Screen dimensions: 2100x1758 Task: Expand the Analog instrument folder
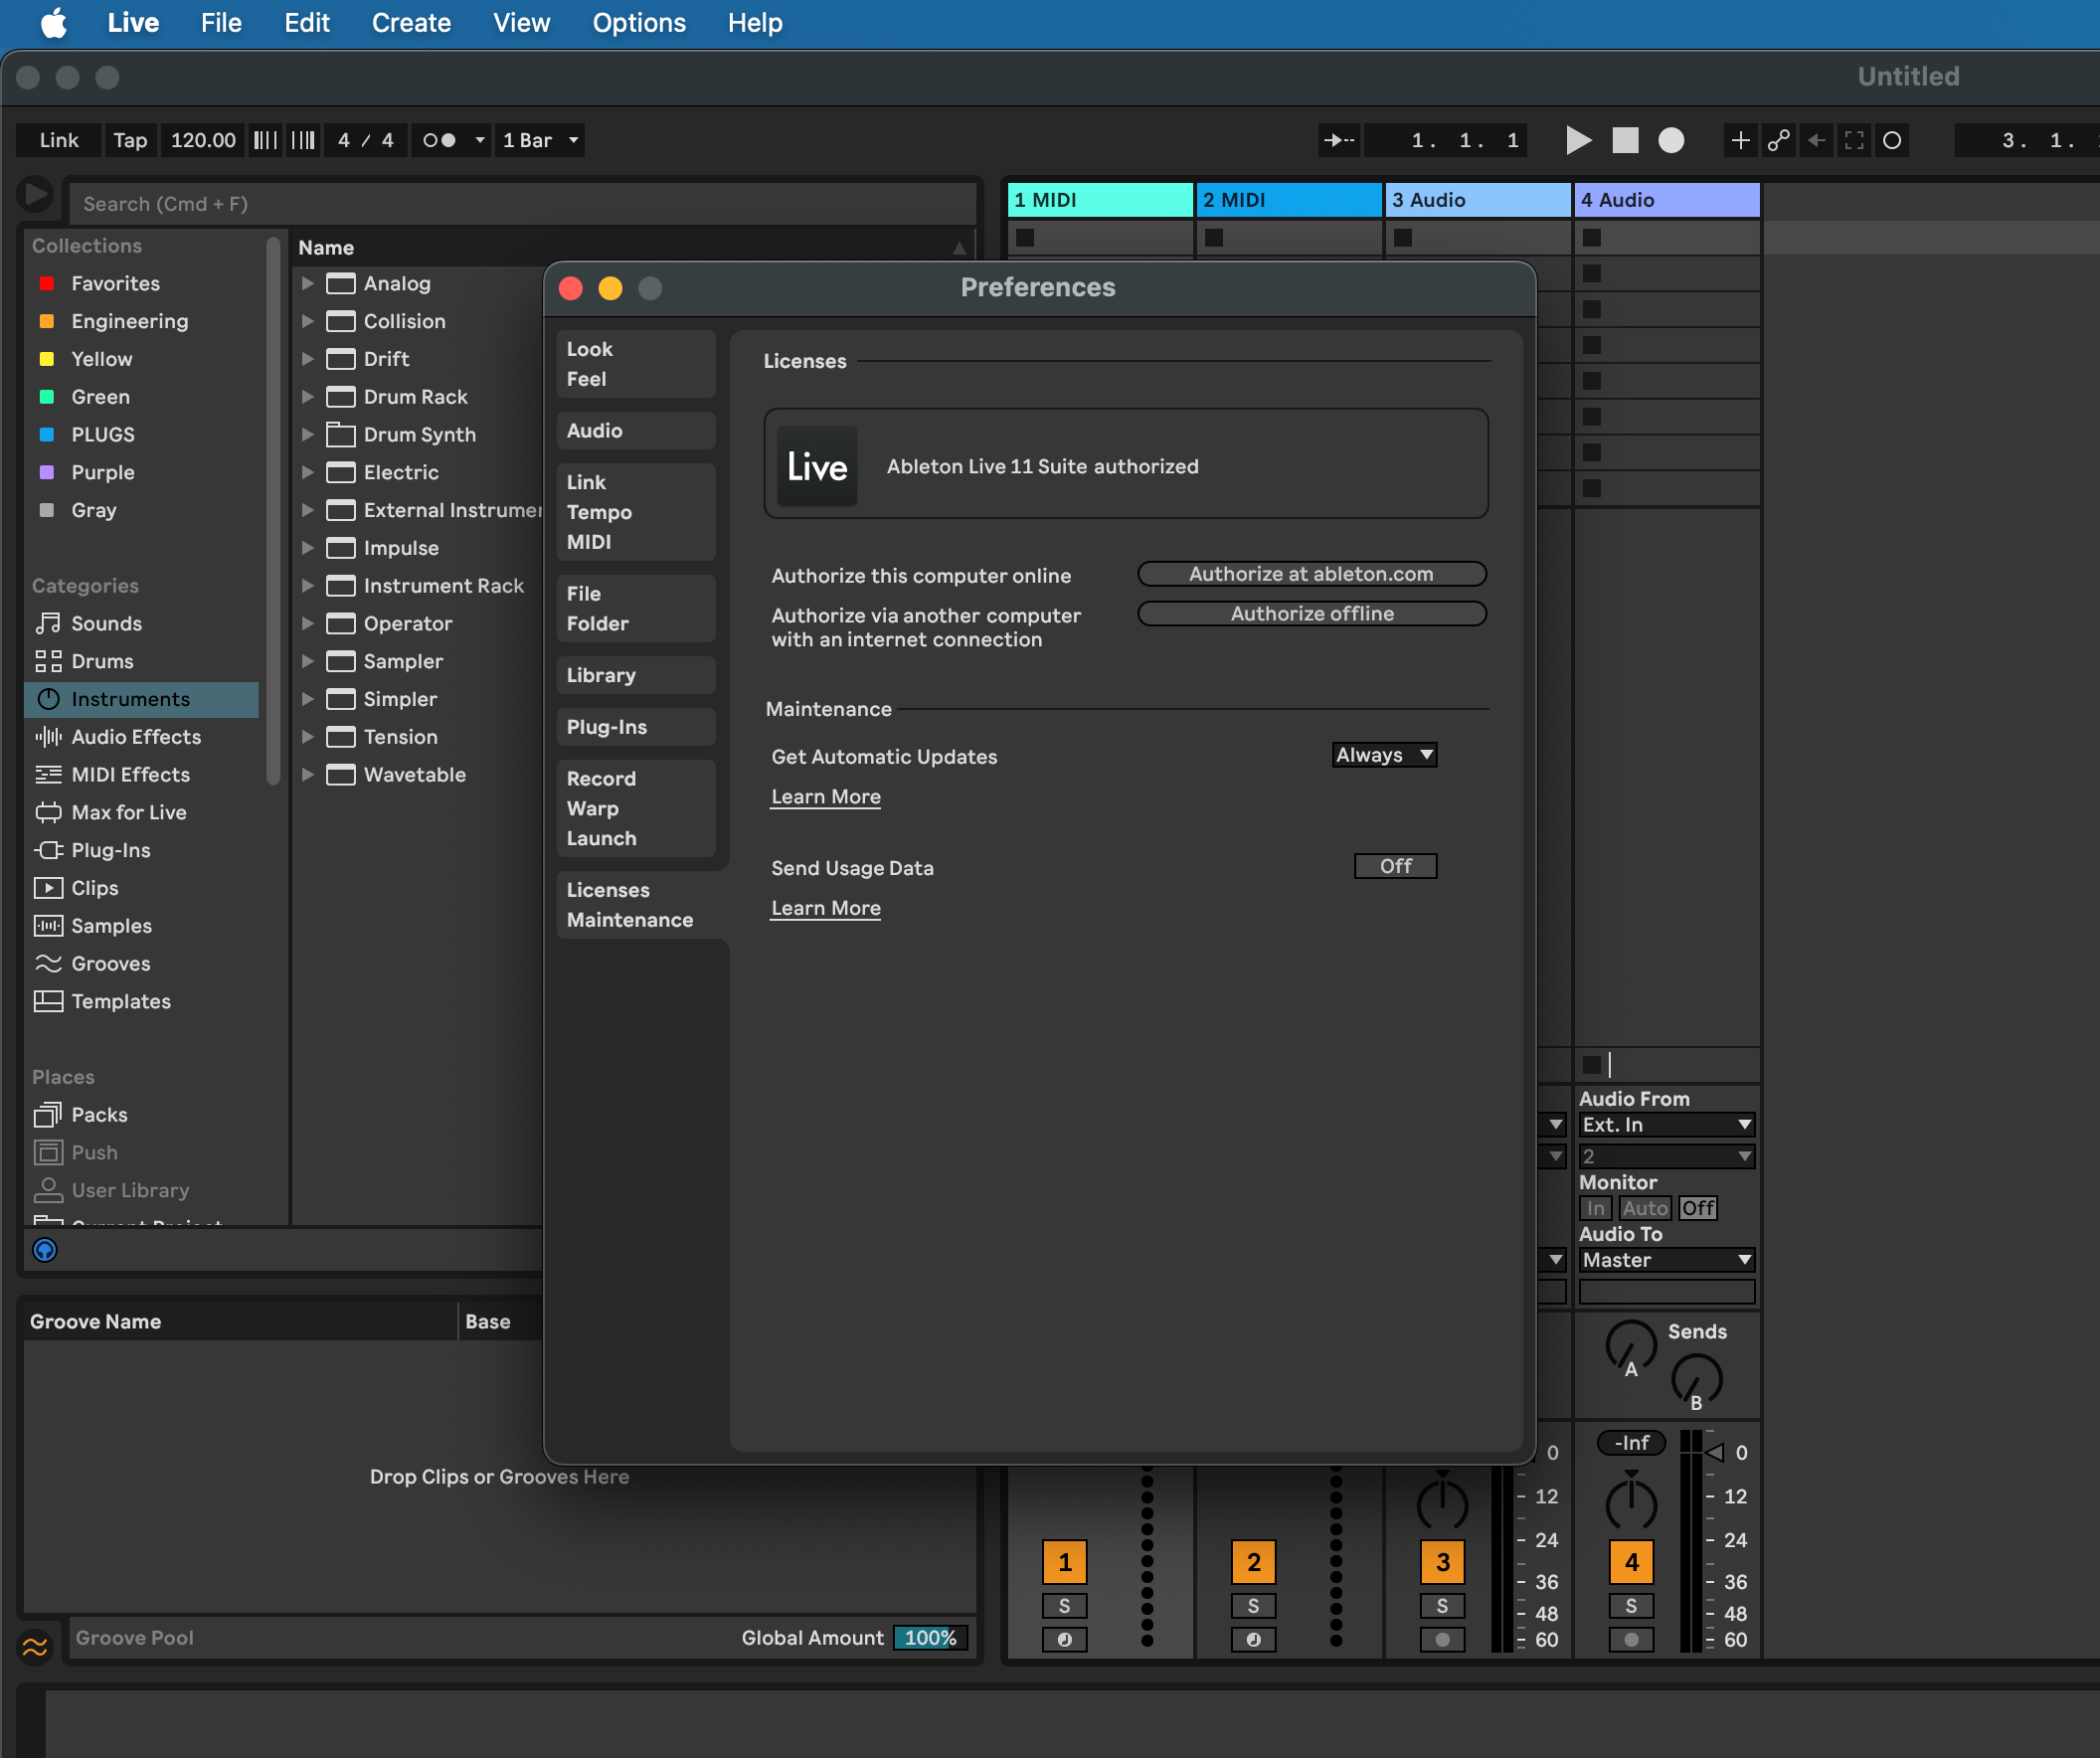click(x=308, y=283)
